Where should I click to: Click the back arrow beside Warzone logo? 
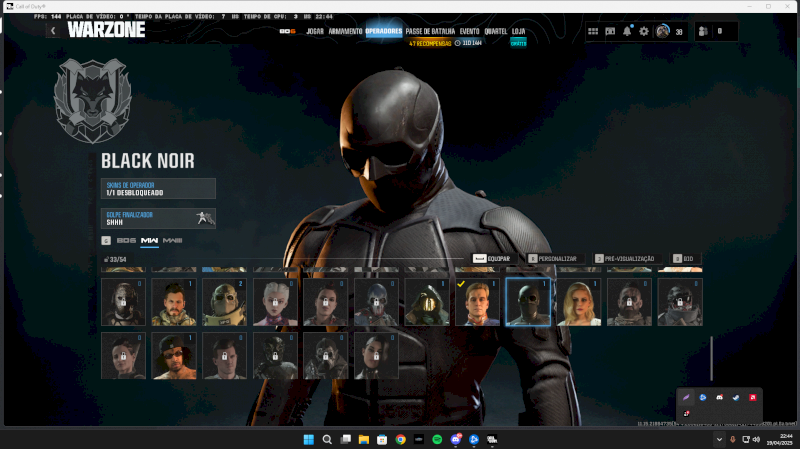(53, 31)
